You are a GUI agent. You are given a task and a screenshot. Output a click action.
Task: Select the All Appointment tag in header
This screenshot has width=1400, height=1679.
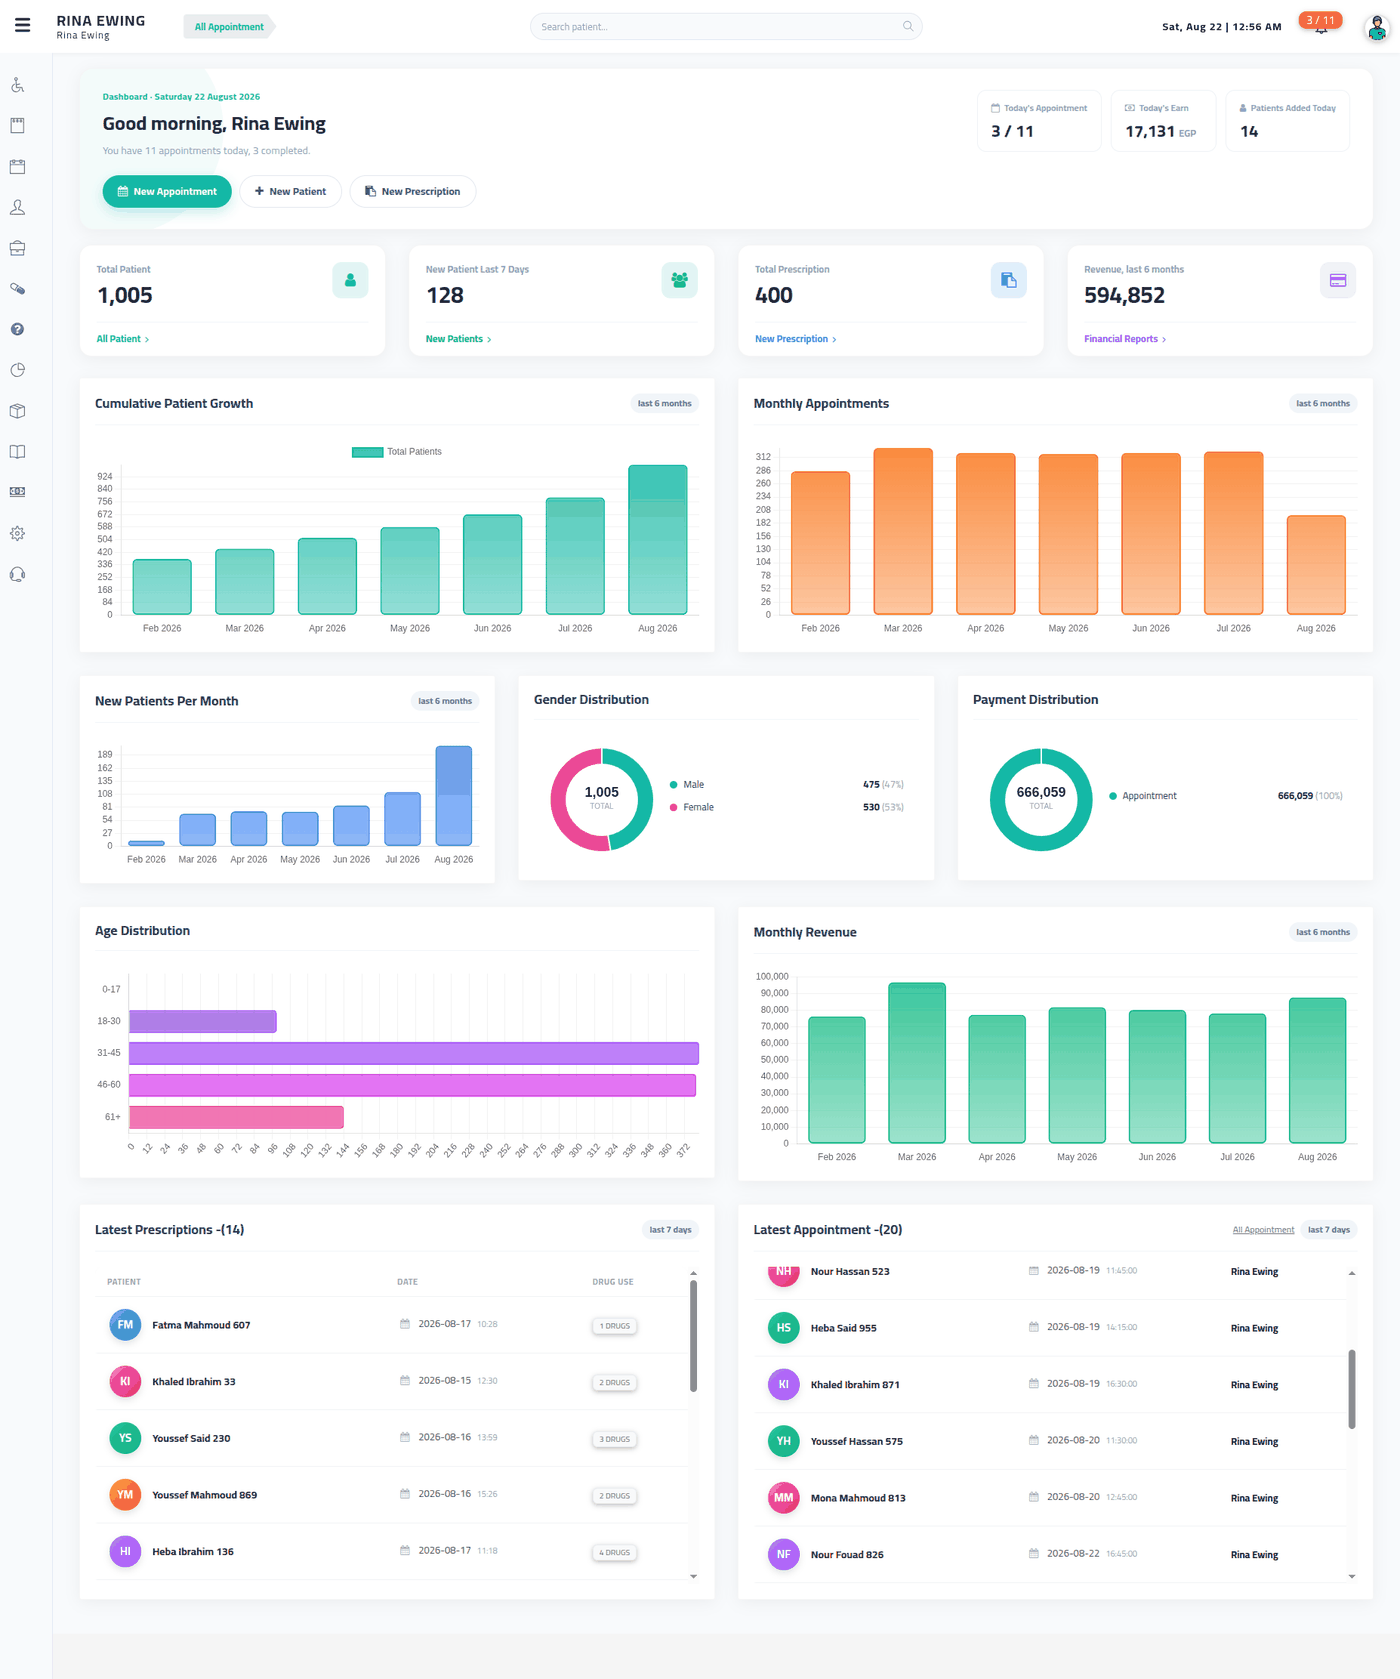pyautogui.click(x=229, y=27)
